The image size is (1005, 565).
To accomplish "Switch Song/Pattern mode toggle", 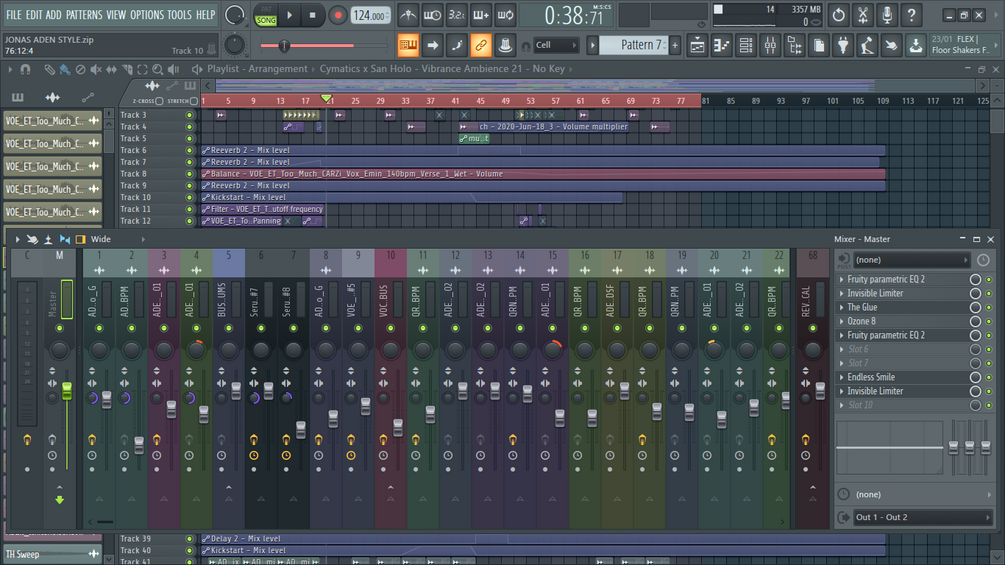I will 265,15.
